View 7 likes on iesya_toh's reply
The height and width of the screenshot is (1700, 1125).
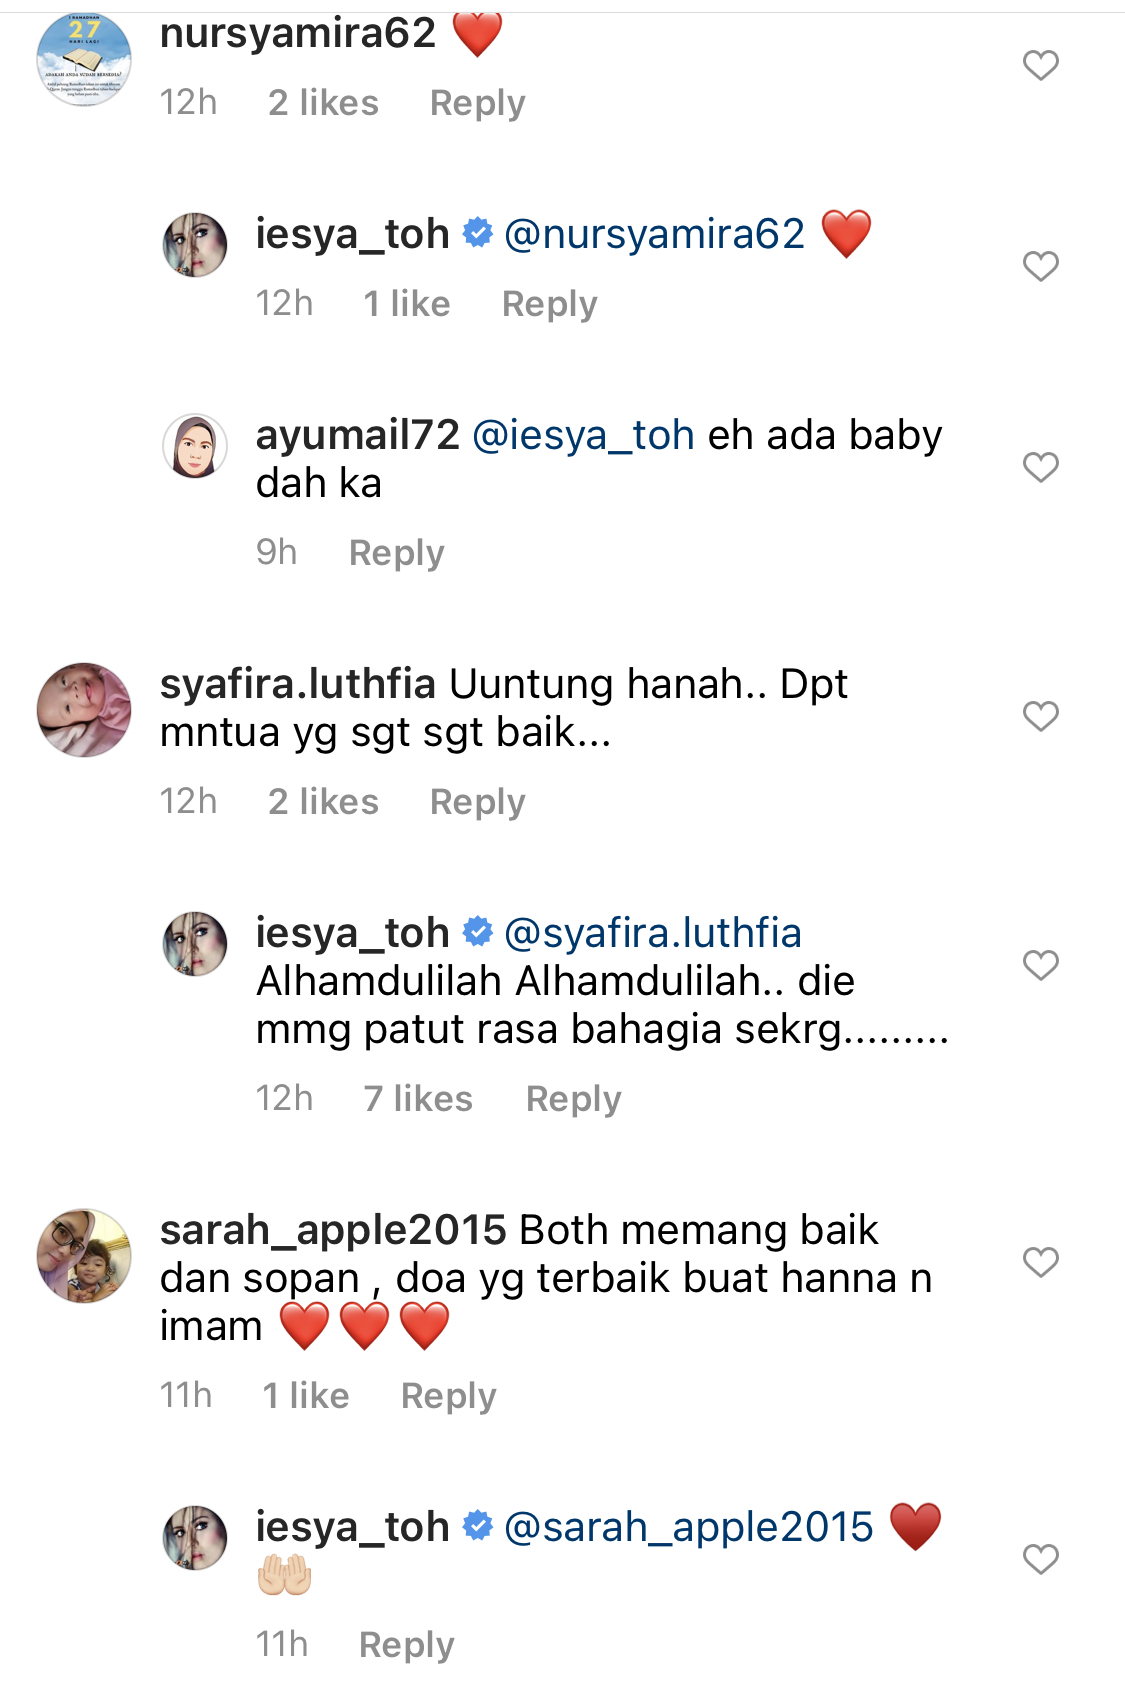point(418,1099)
